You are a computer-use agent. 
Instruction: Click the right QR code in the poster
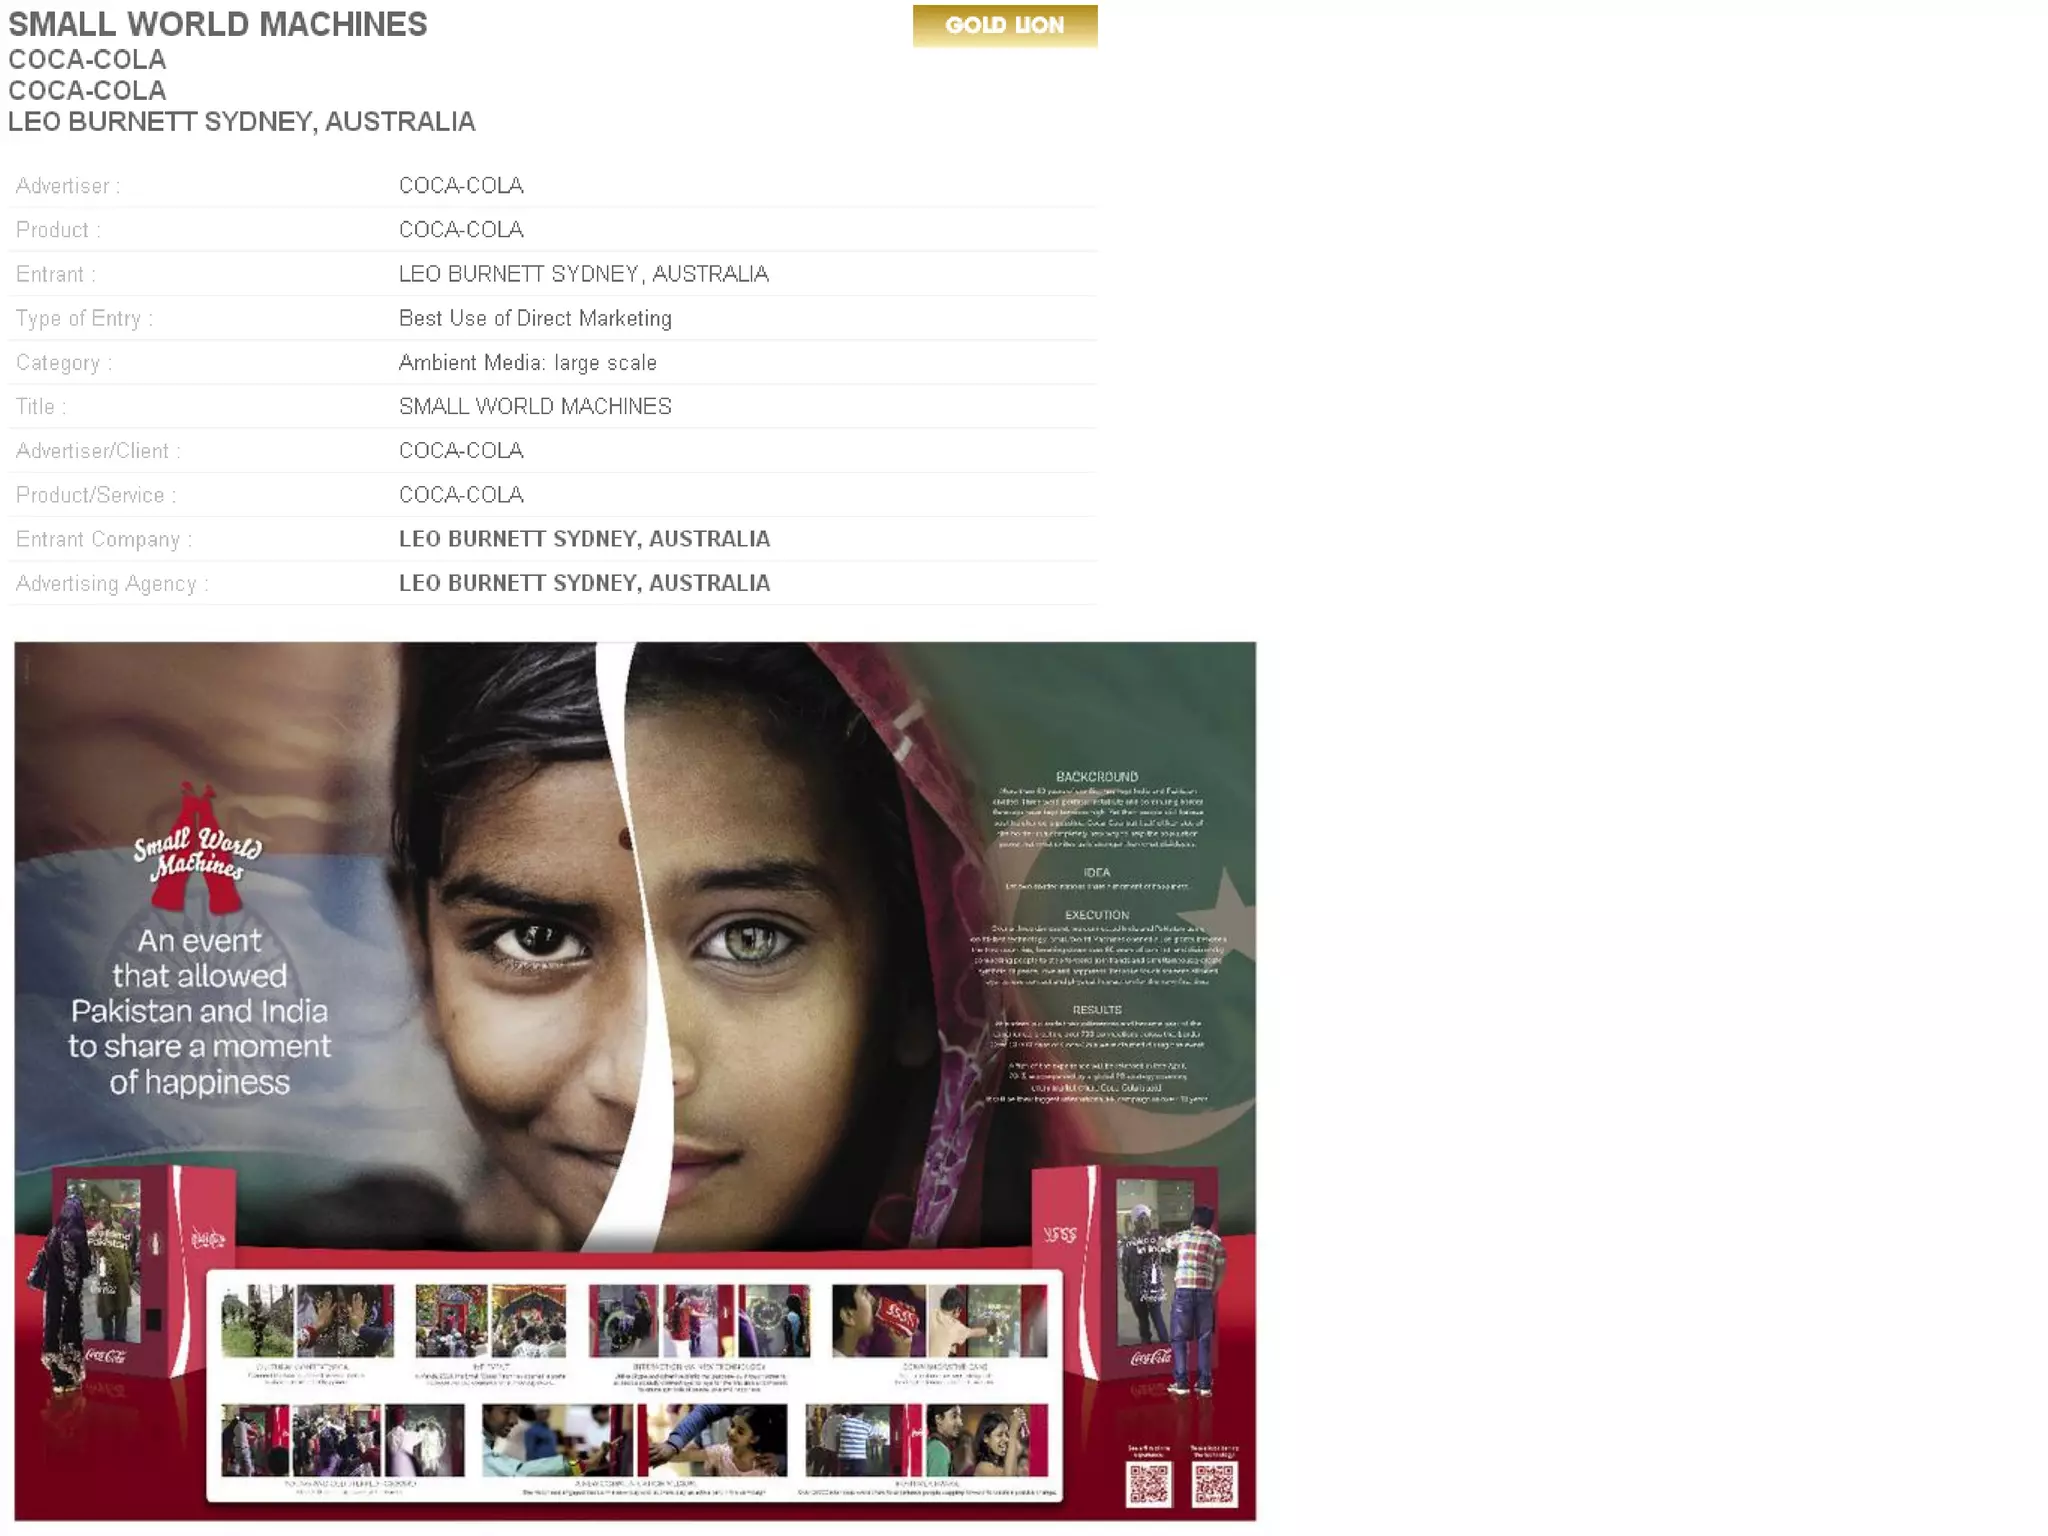click(x=1214, y=1483)
